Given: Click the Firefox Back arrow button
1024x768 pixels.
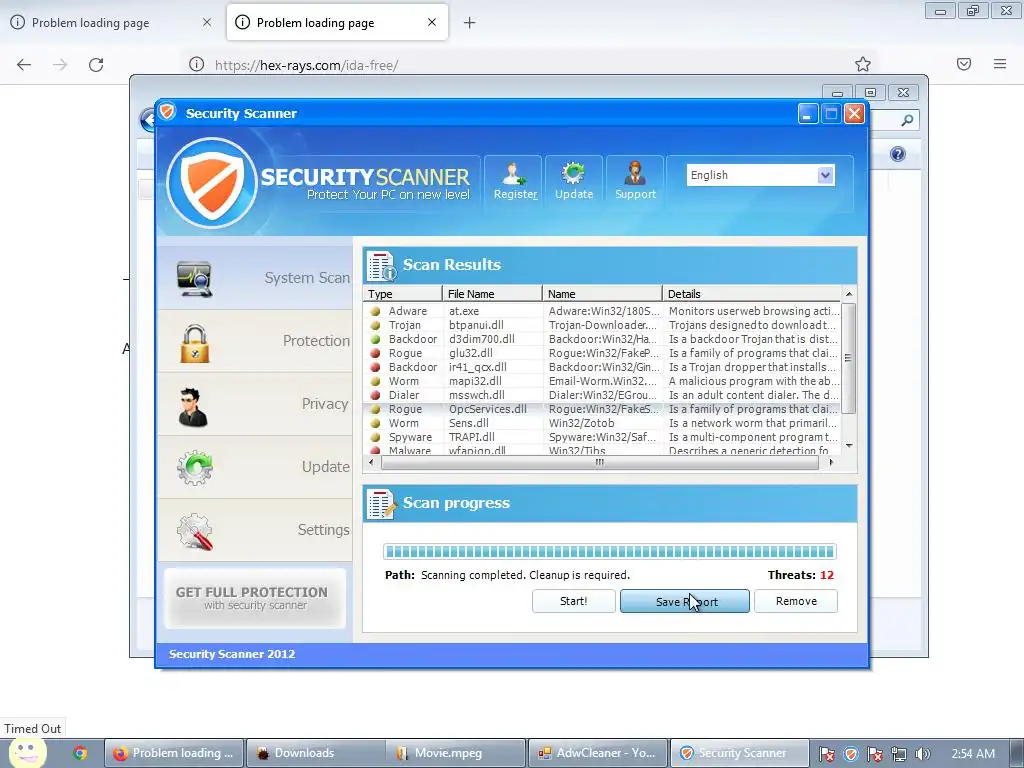Looking at the screenshot, I should click(24, 65).
